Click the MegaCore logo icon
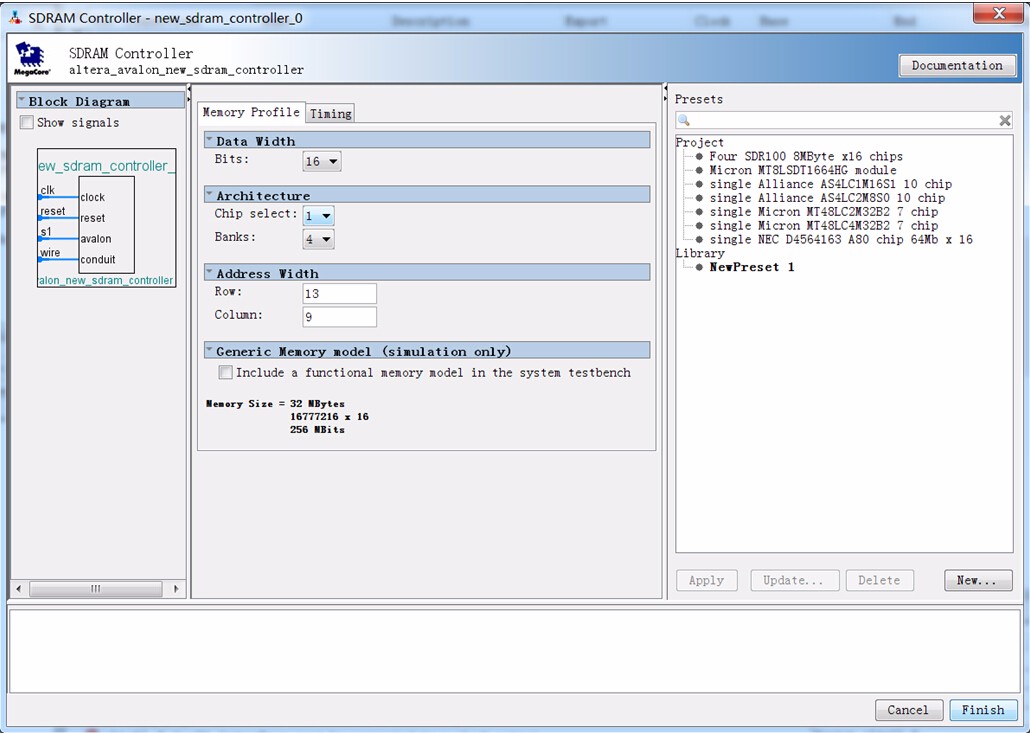The width and height of the screenshot is (1030, 733). (32, 59)
